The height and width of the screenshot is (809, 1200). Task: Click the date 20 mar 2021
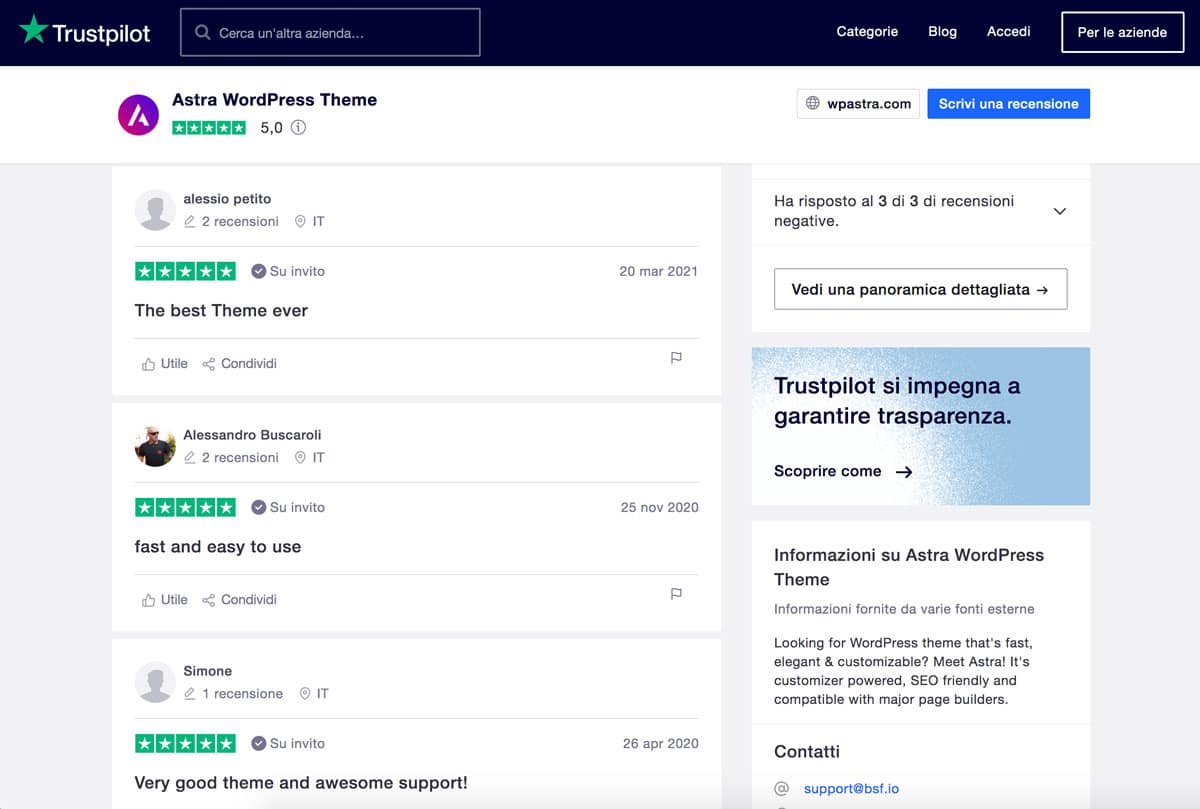tap(658, 271)
